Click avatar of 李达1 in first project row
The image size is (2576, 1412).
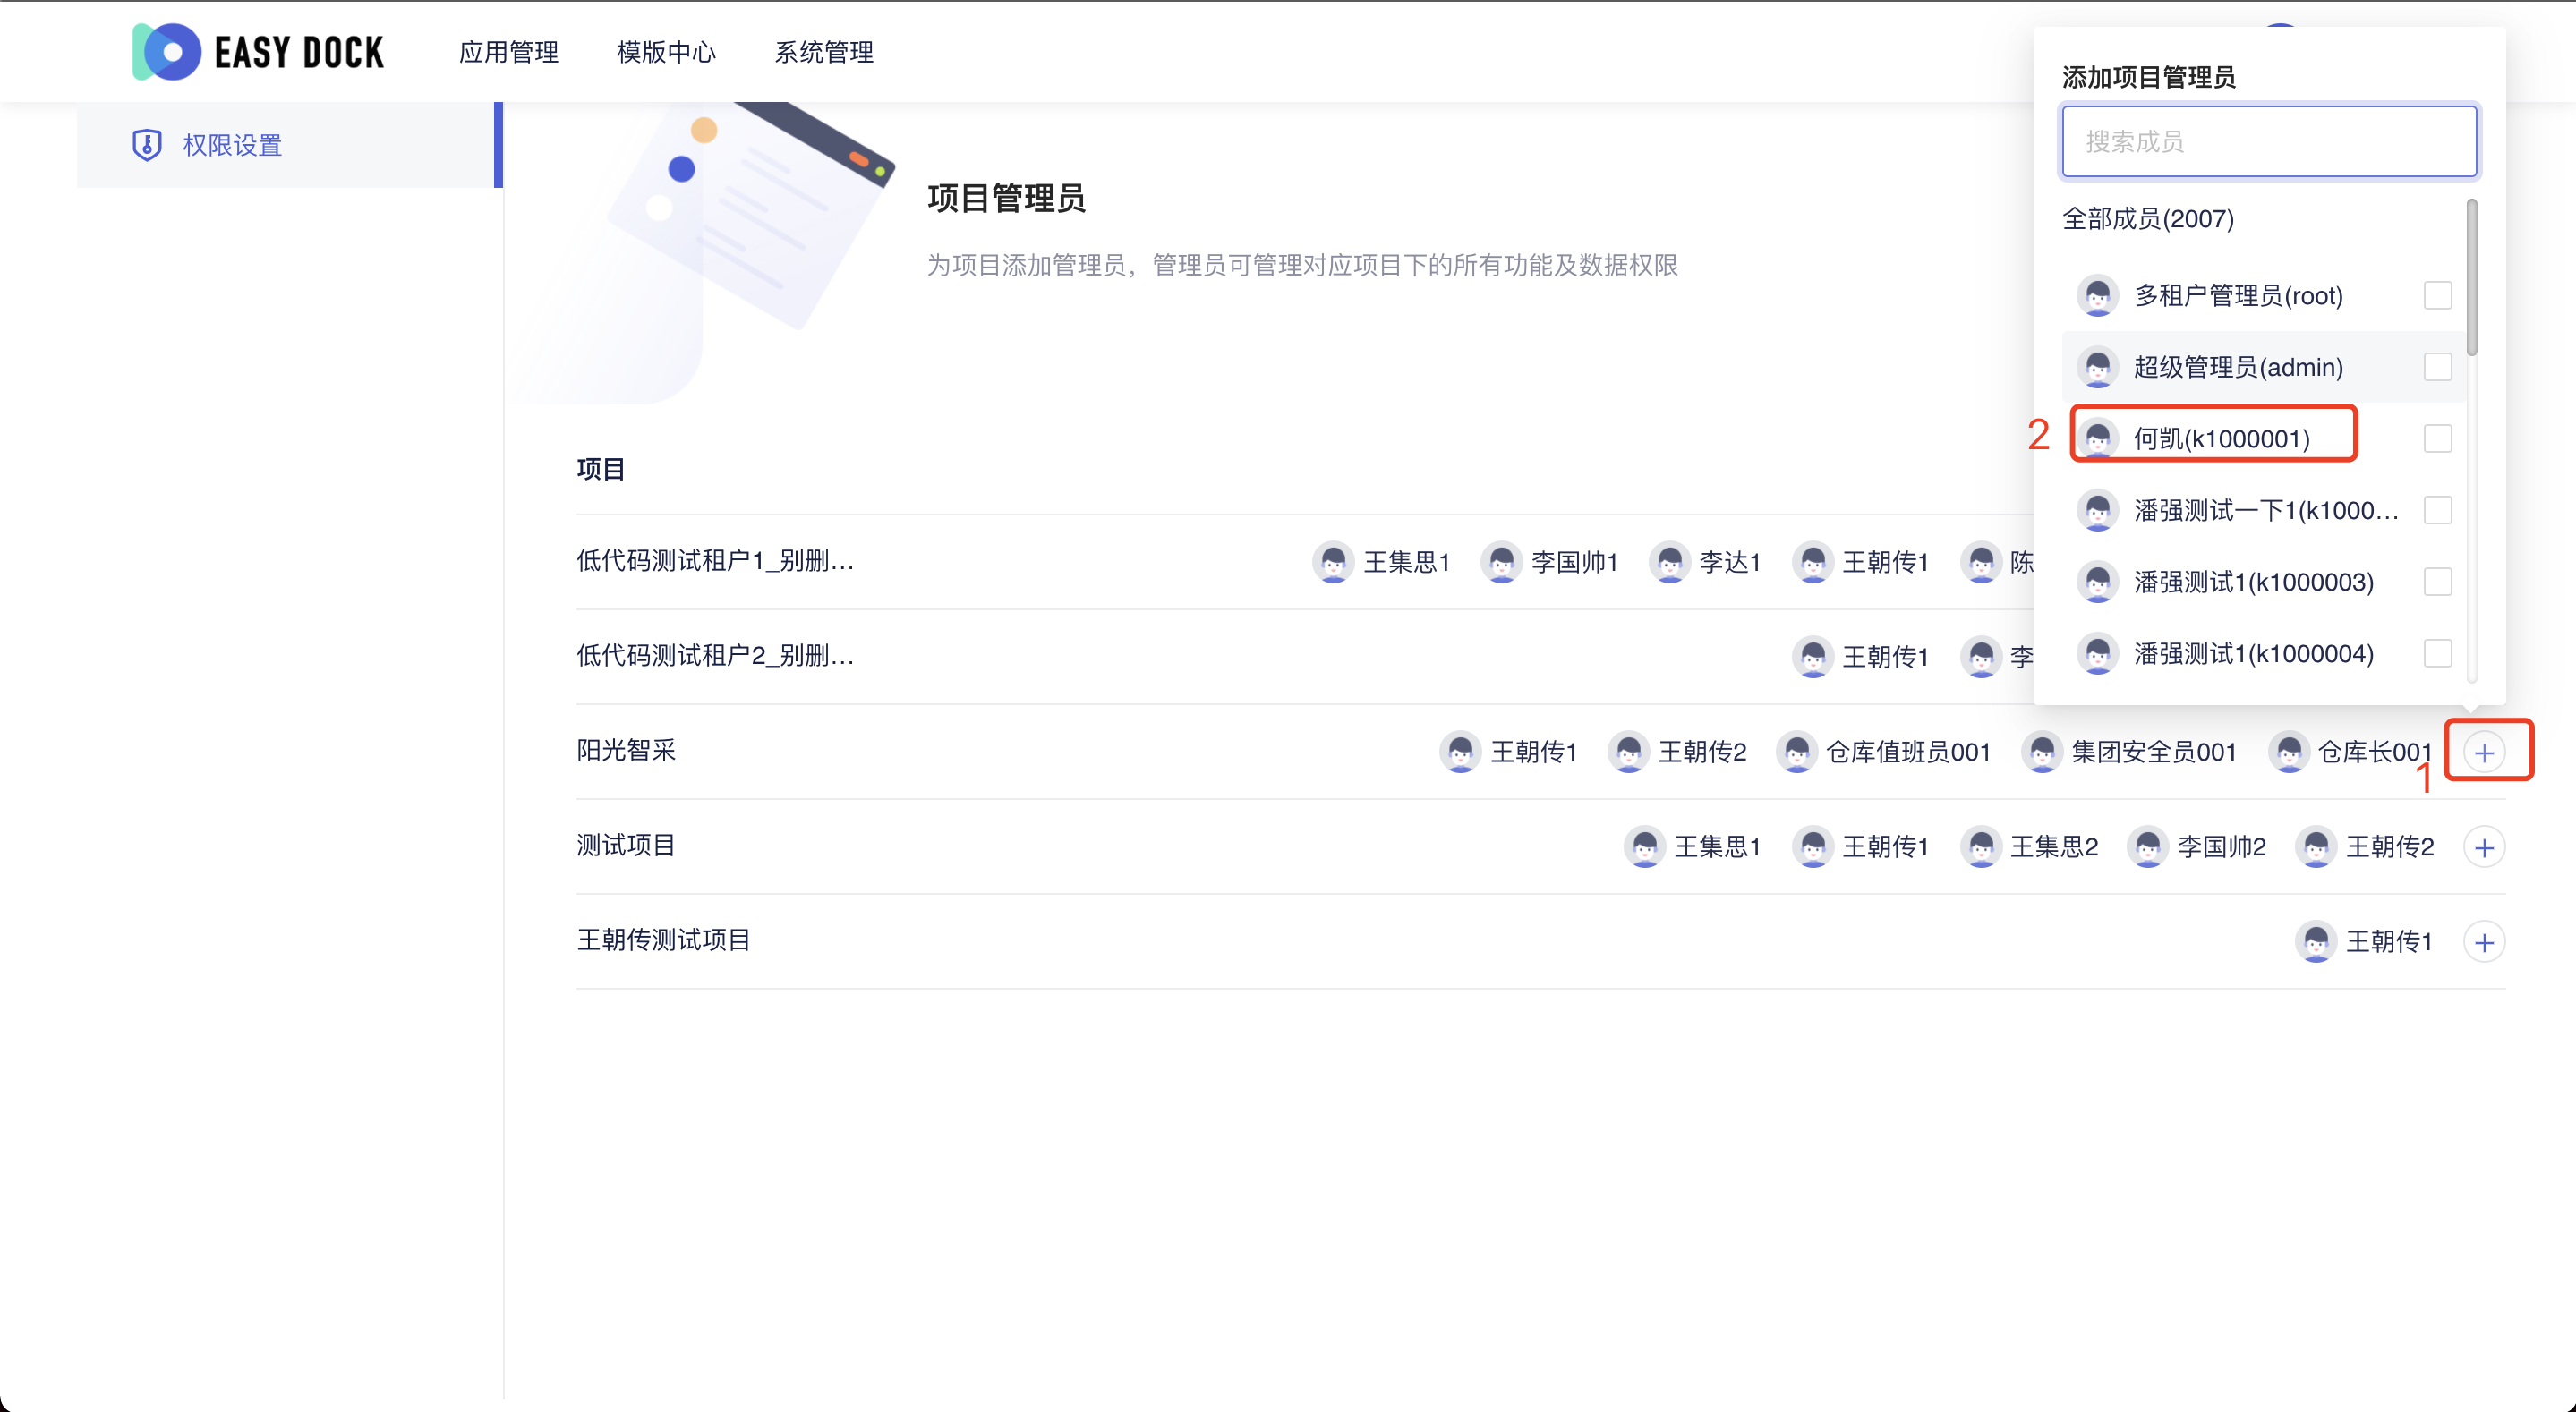point(1670,562)
